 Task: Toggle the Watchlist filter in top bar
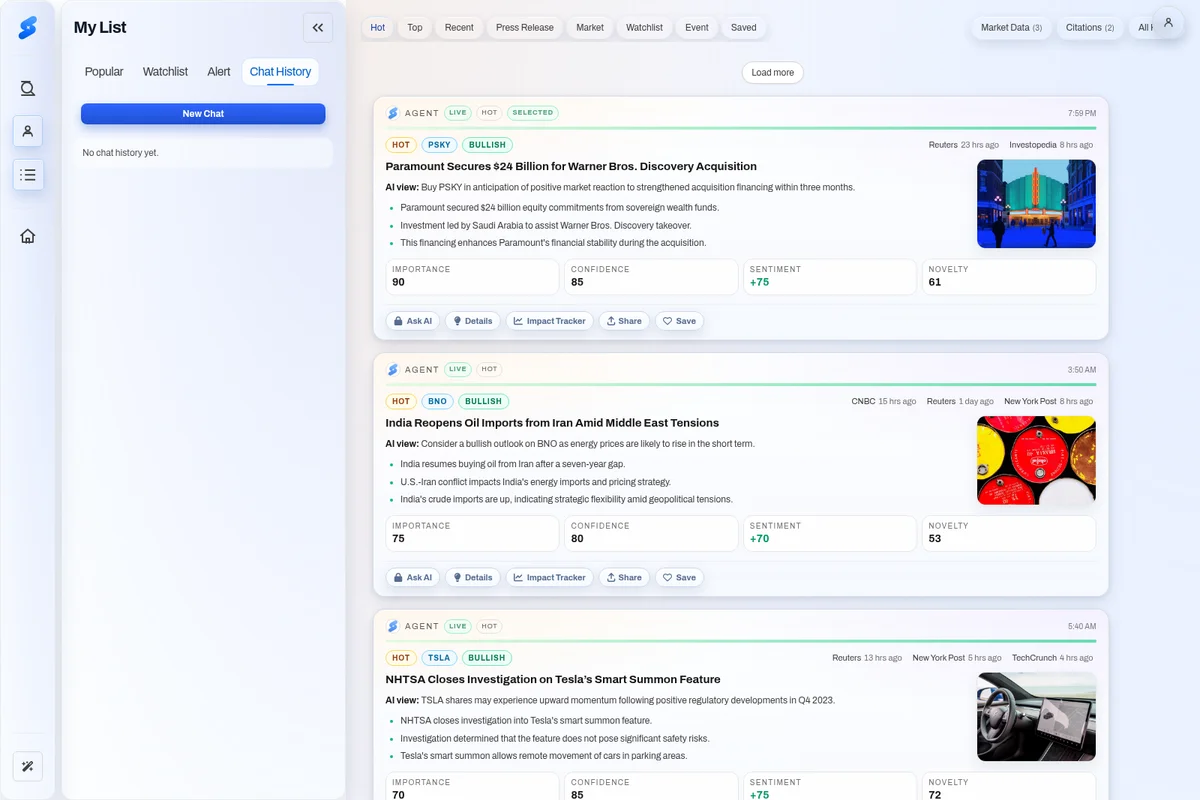pos(644,27)
